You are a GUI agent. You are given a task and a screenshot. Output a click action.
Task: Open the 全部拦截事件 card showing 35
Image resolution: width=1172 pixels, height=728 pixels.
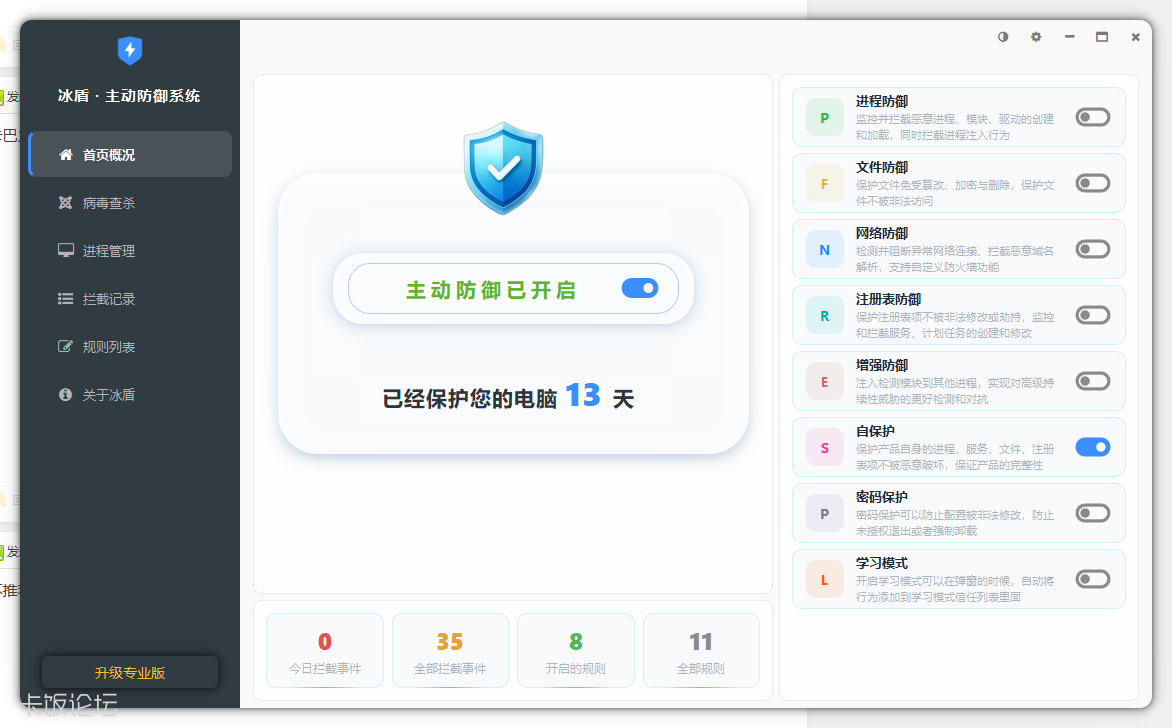[450, 650]
